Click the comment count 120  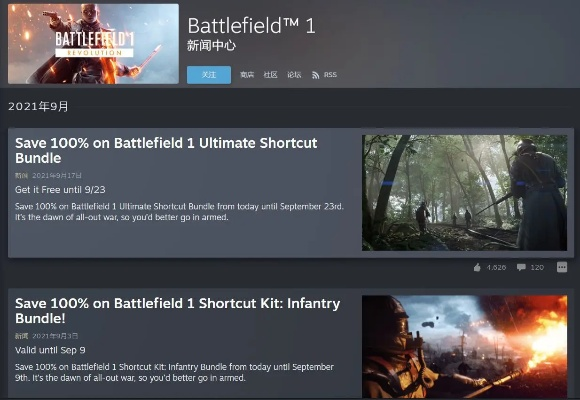(x=537, y=268)
